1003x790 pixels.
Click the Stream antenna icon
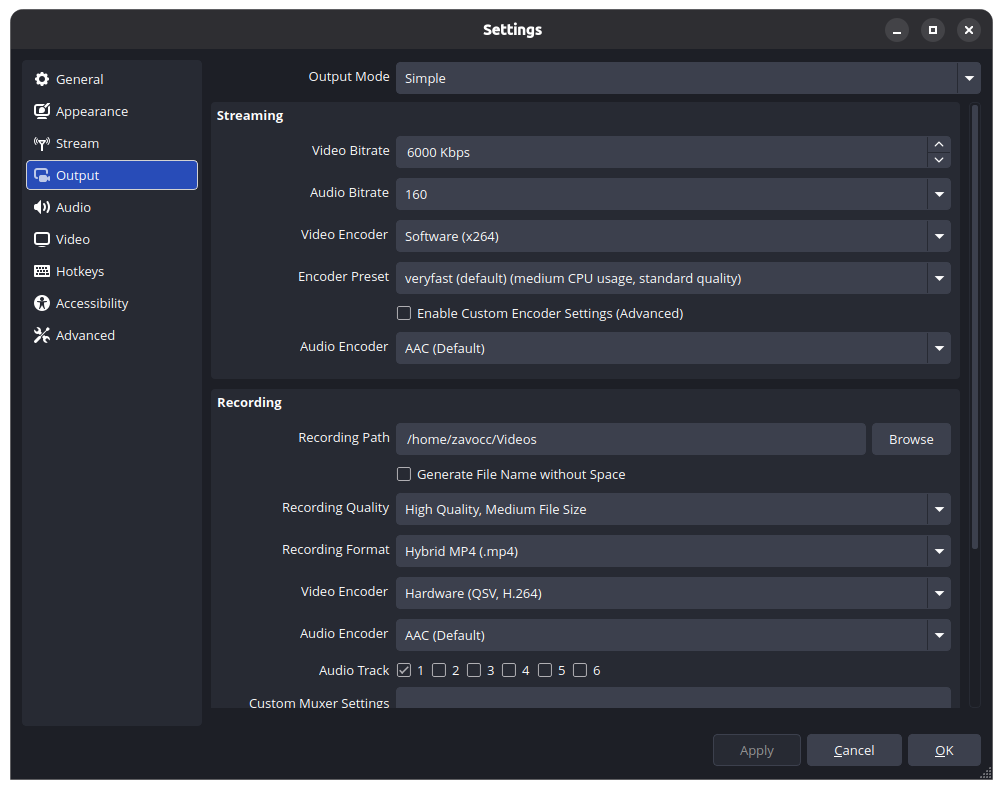click(42, 143)
